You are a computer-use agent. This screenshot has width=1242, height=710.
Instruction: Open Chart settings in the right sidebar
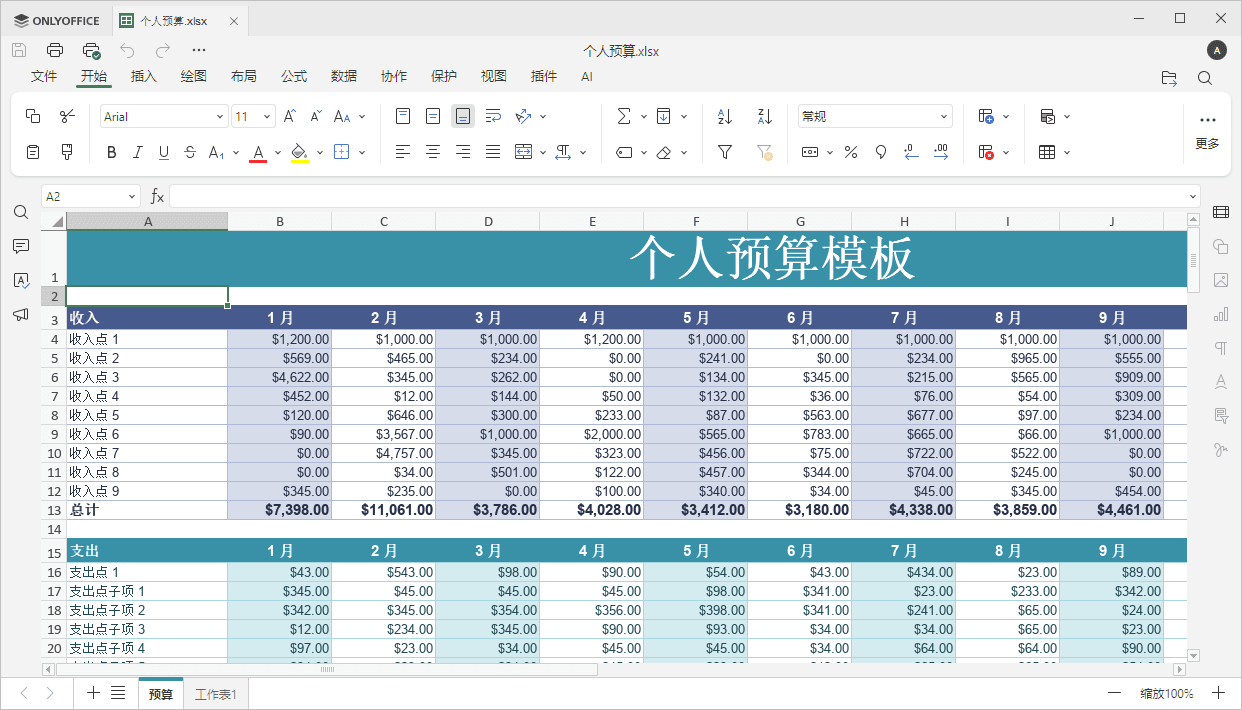pos(1220,313)
